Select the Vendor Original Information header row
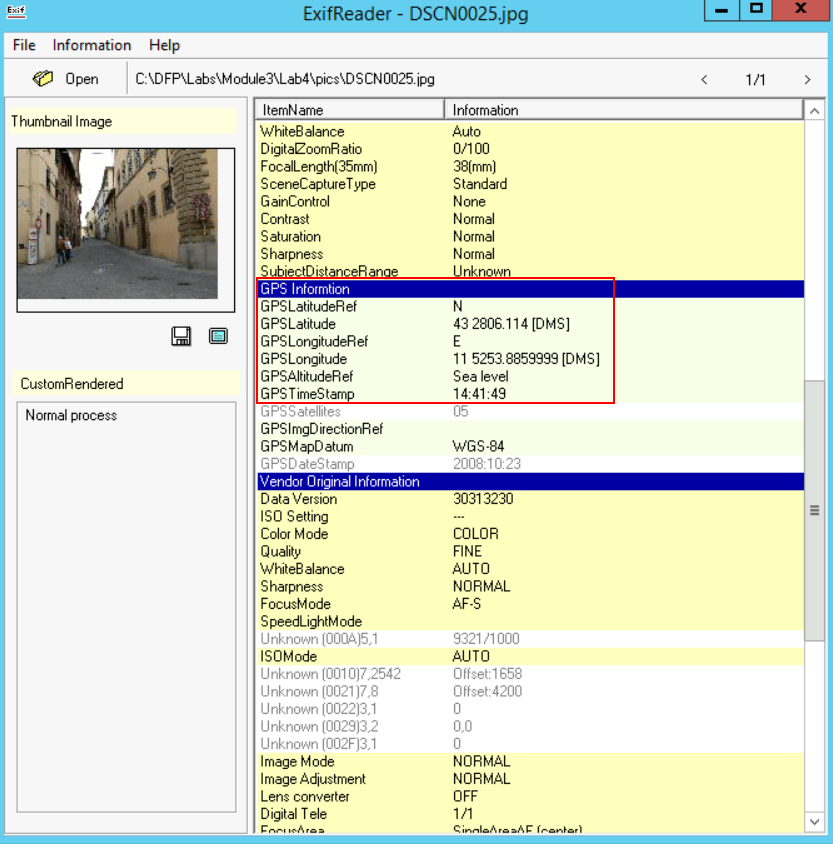833x844 pixels. click(x=530, y=481)
